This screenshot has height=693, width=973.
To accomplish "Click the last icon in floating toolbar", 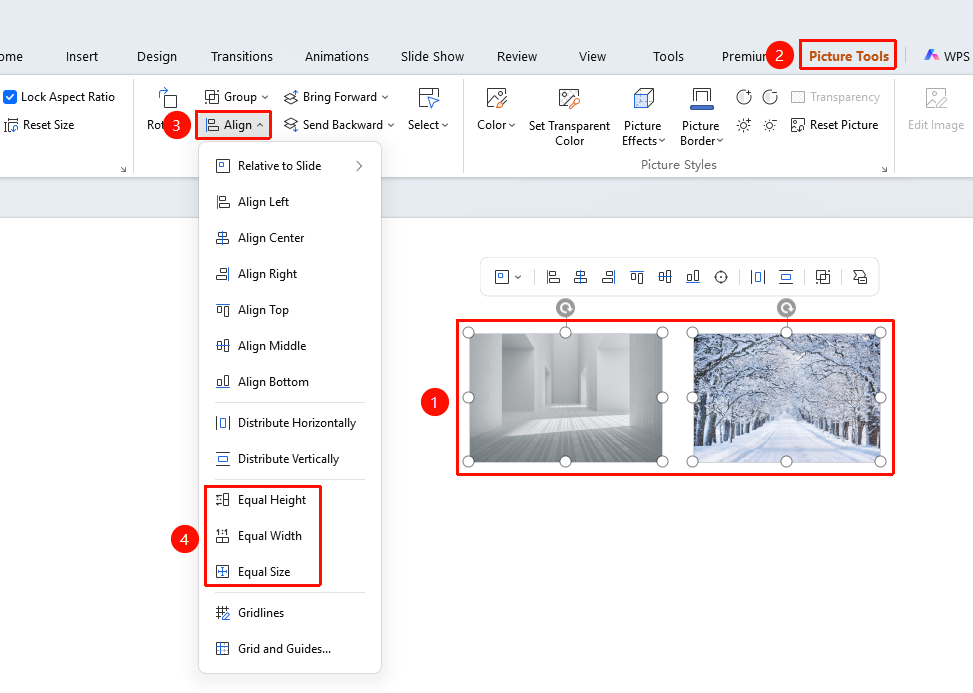I will [x=860, y=277].
